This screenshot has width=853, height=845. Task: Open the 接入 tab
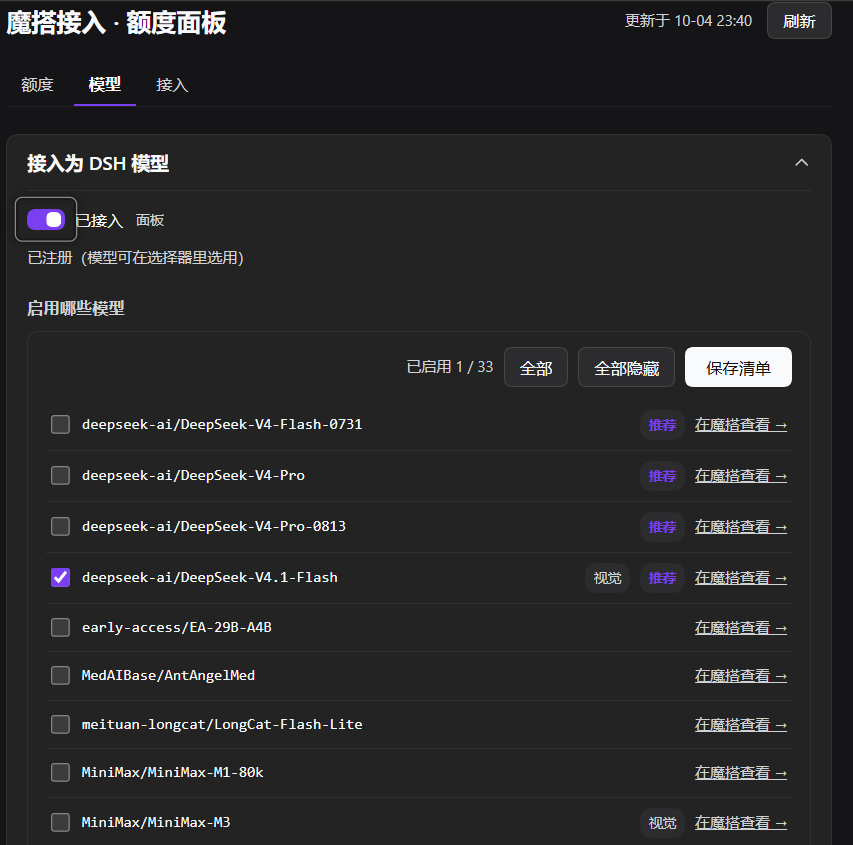pos(172,85)
